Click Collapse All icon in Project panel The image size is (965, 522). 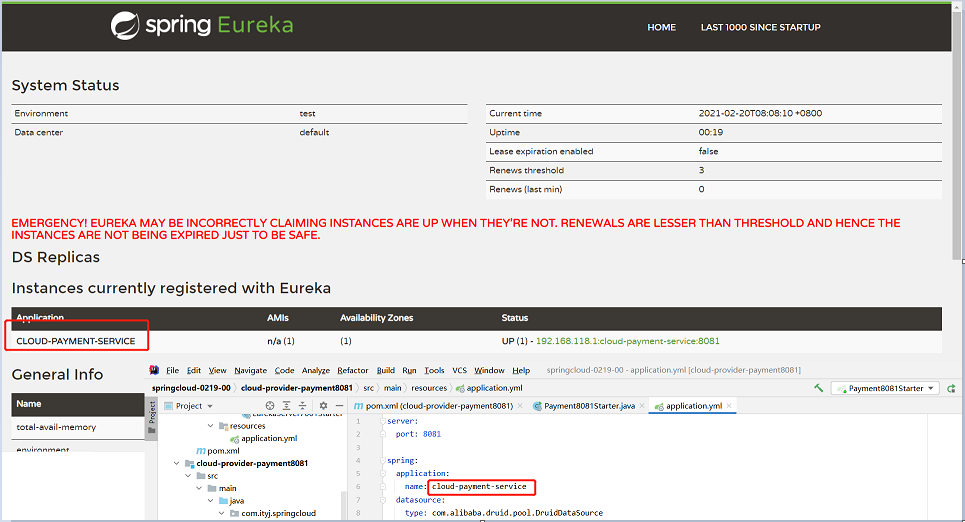[x=302, y=406]
